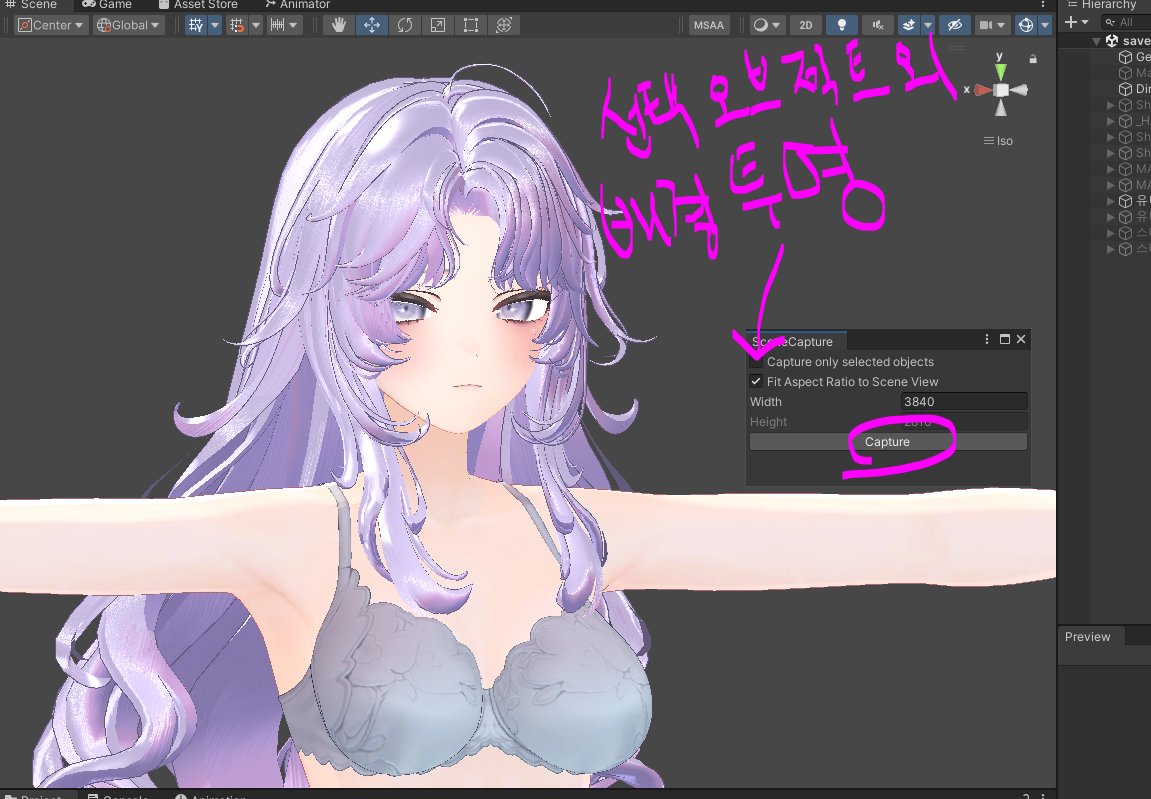Uncheck Fit Aspect Ratio to Scene View
Screen dimensions: 1151x799
coord(757,381)
